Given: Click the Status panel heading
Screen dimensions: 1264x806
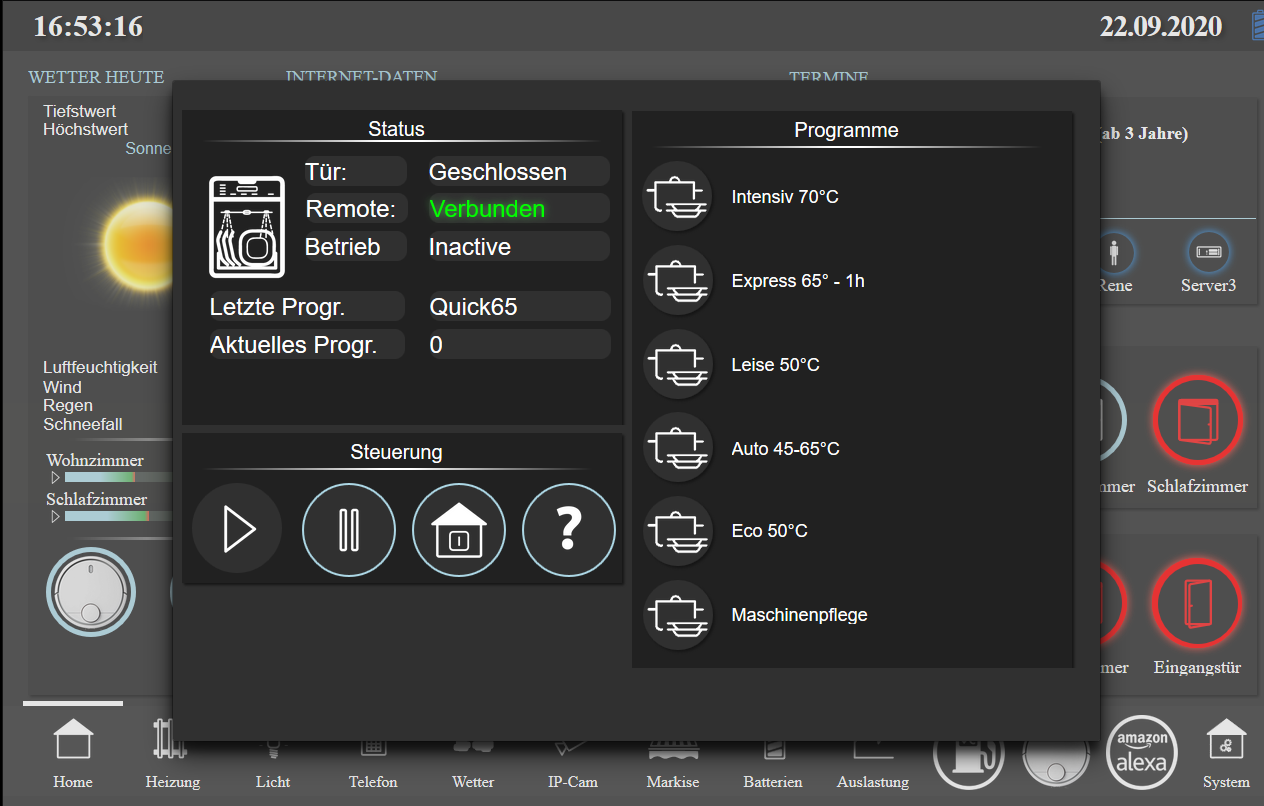Looking at the screenshot, I should coord(396,129).
